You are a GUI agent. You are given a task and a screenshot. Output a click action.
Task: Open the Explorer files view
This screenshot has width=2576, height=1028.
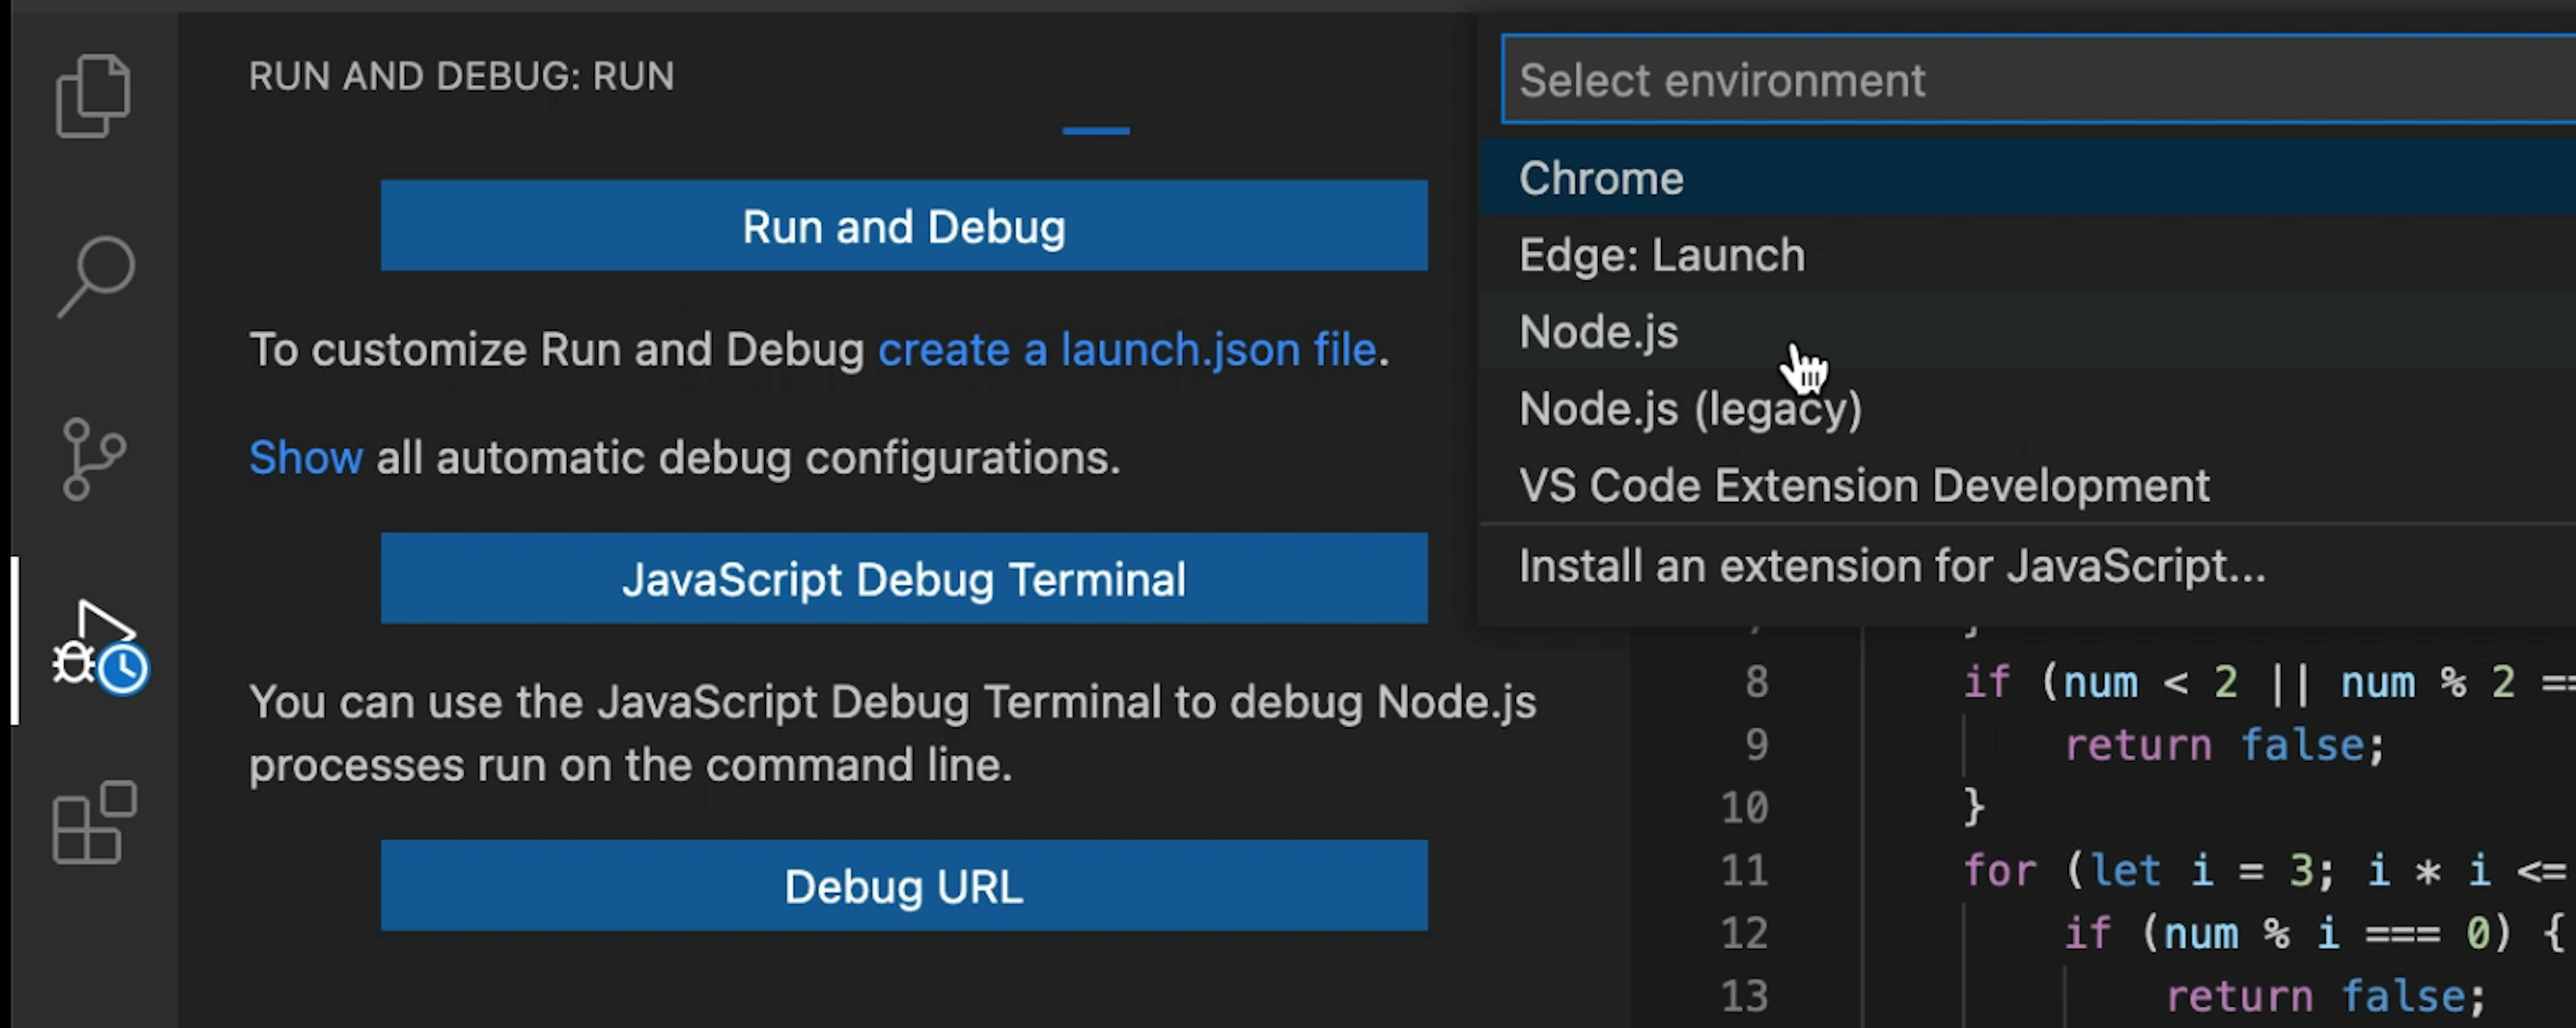coord(93,95)
